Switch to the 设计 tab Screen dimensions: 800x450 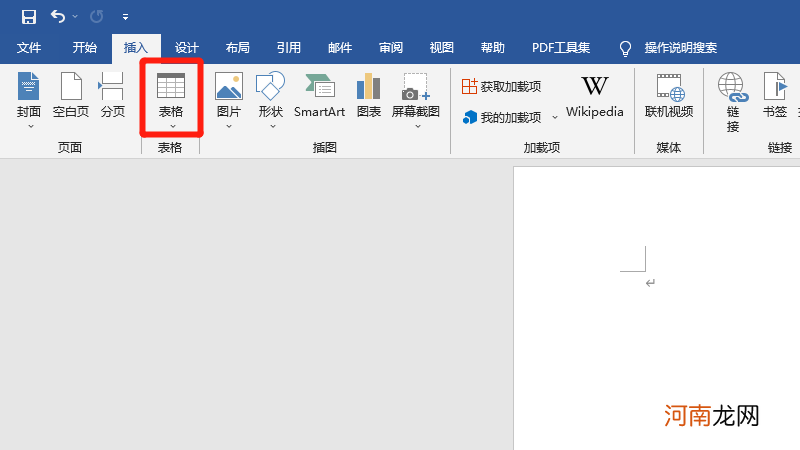[x=186, y=48]
